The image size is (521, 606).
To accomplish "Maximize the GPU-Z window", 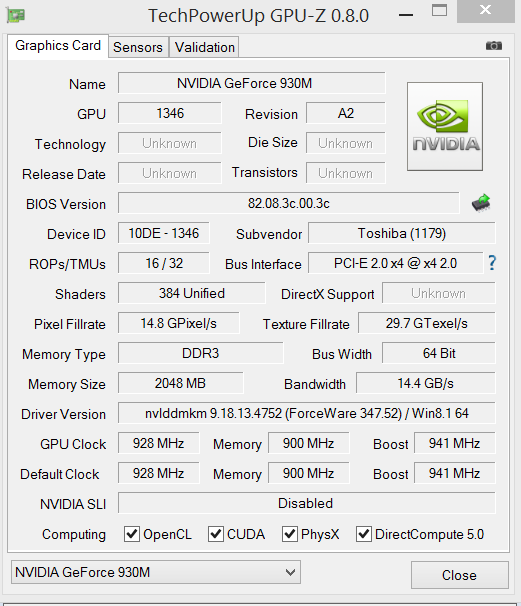I will [x=439, y=10].
